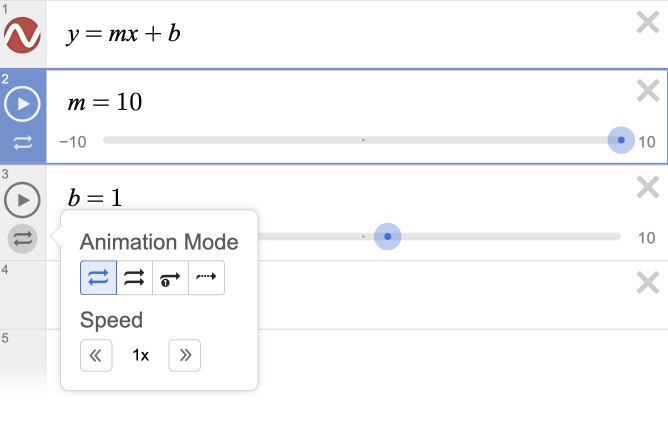This screenshot has height=445, width=668.
Task: Close animation properties icon for slider b
Action: (22, 239)
